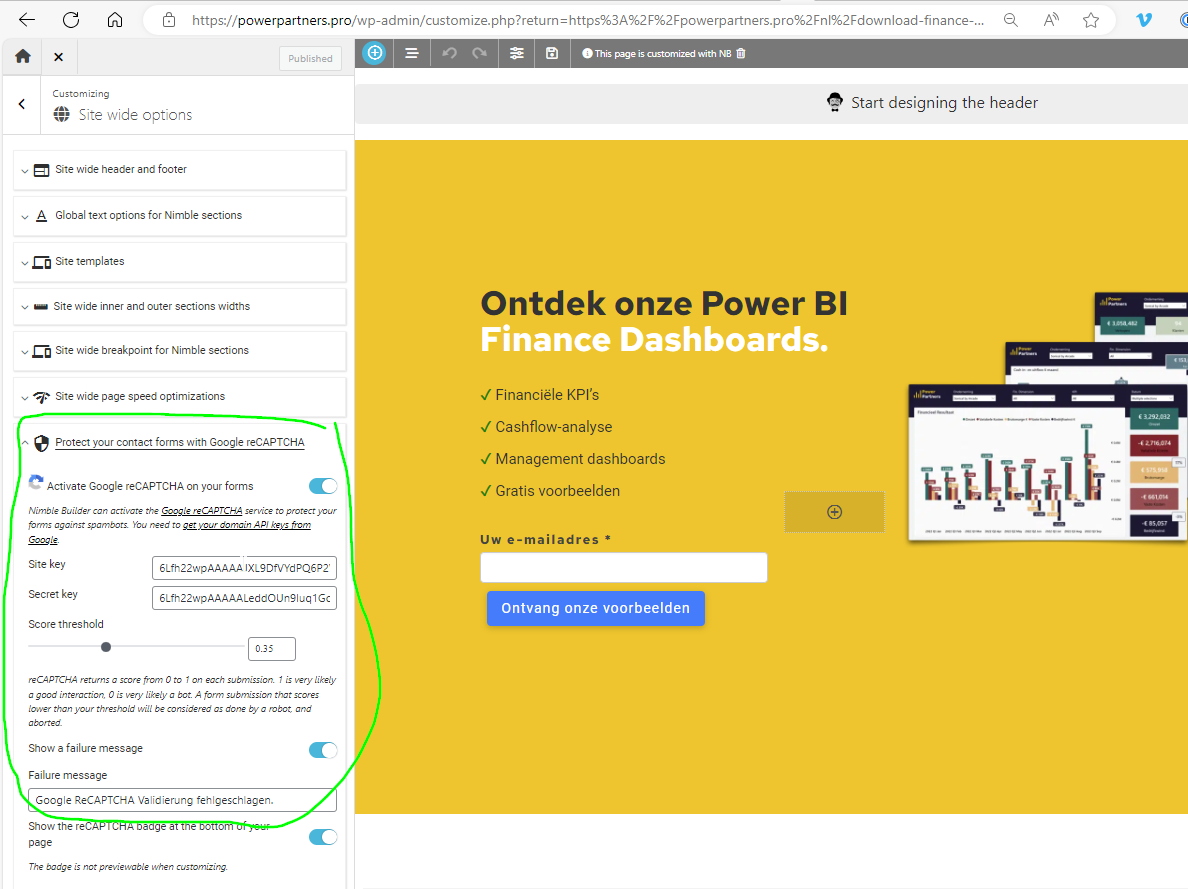Expand Global text options for Nimble sections
This screenshot has height=889, width=1188.
180,216
